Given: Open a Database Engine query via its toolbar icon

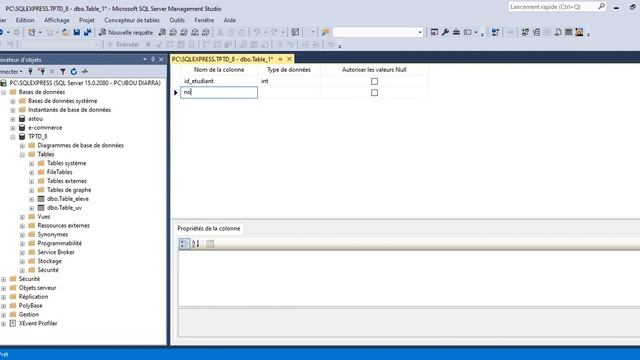Looking at the screenshot, I should click(162, 32).
